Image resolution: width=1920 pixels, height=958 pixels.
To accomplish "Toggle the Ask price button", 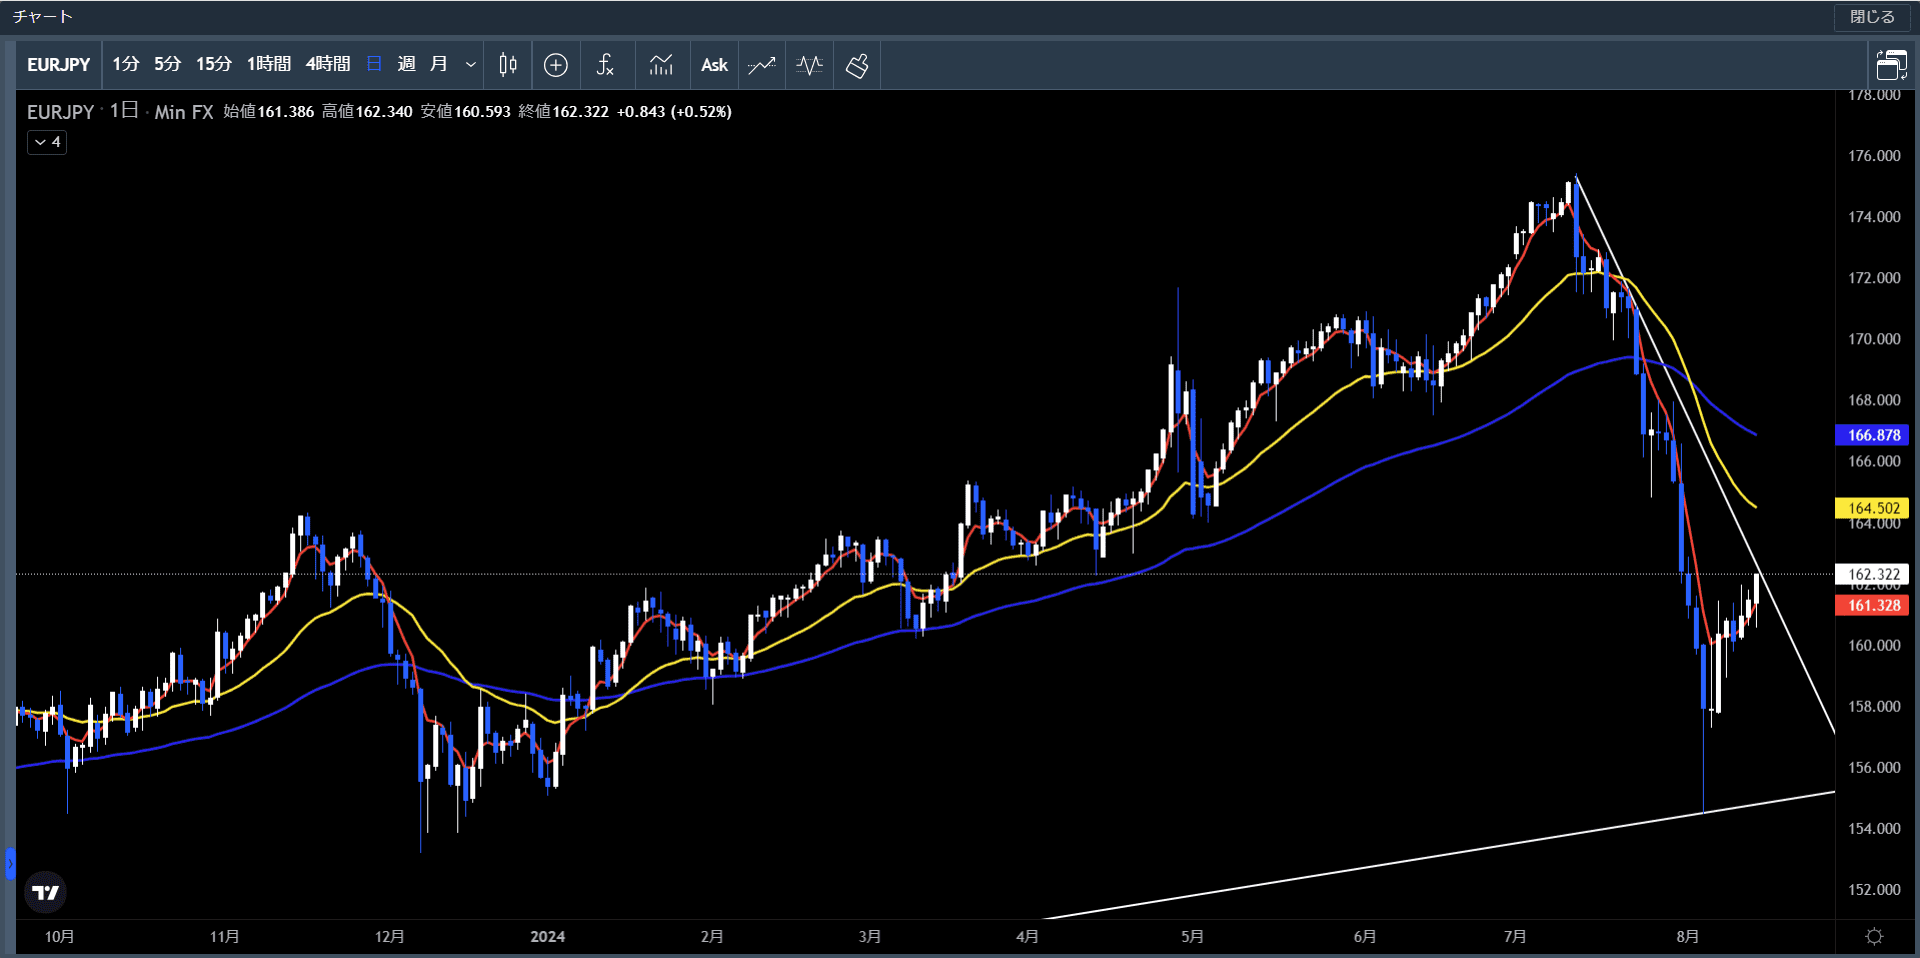I will coord(714,65).
